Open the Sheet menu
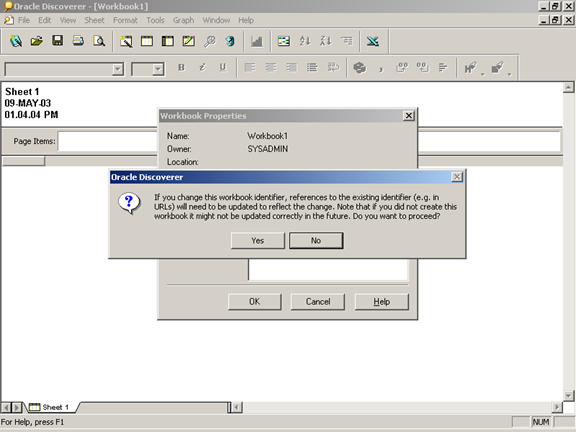 (x=94, y=20)
